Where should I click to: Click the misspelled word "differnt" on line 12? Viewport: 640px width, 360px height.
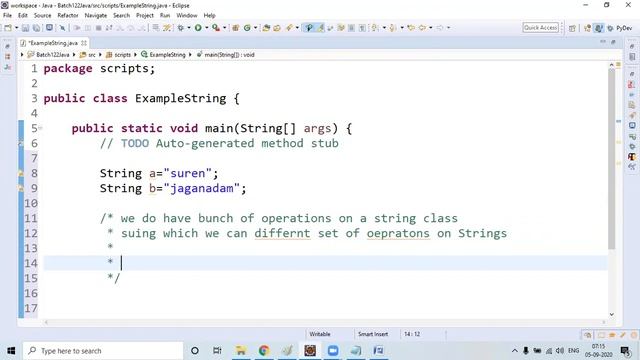(x=282, y=233)
